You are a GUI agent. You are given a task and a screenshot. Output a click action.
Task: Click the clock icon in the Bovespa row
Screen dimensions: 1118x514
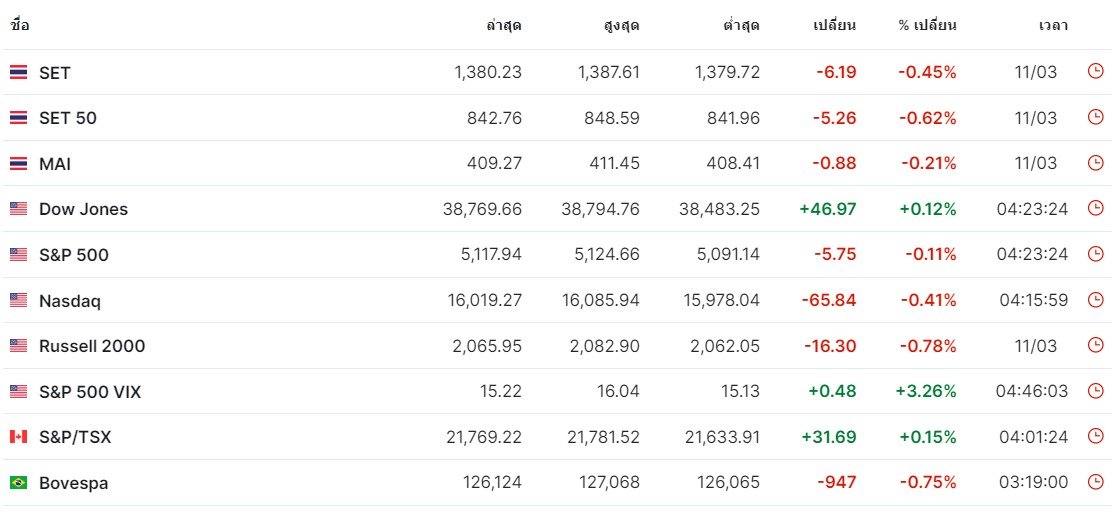point(1095,482)
